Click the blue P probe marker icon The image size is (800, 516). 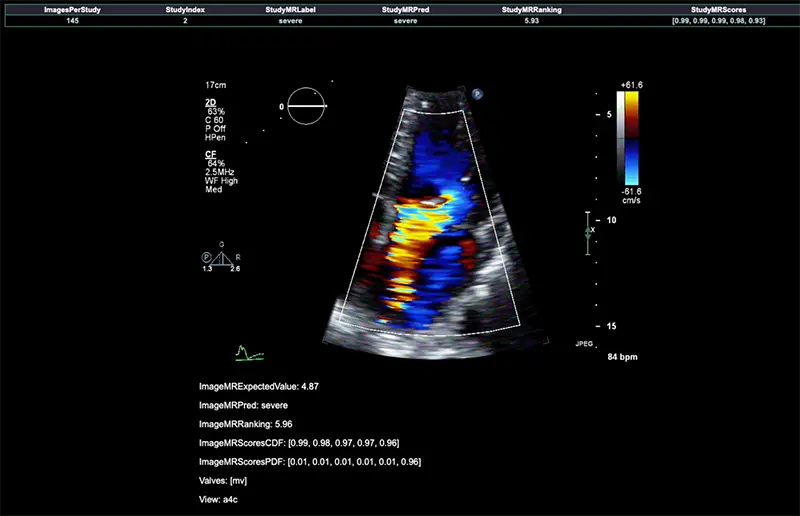(x=478, y=94)
